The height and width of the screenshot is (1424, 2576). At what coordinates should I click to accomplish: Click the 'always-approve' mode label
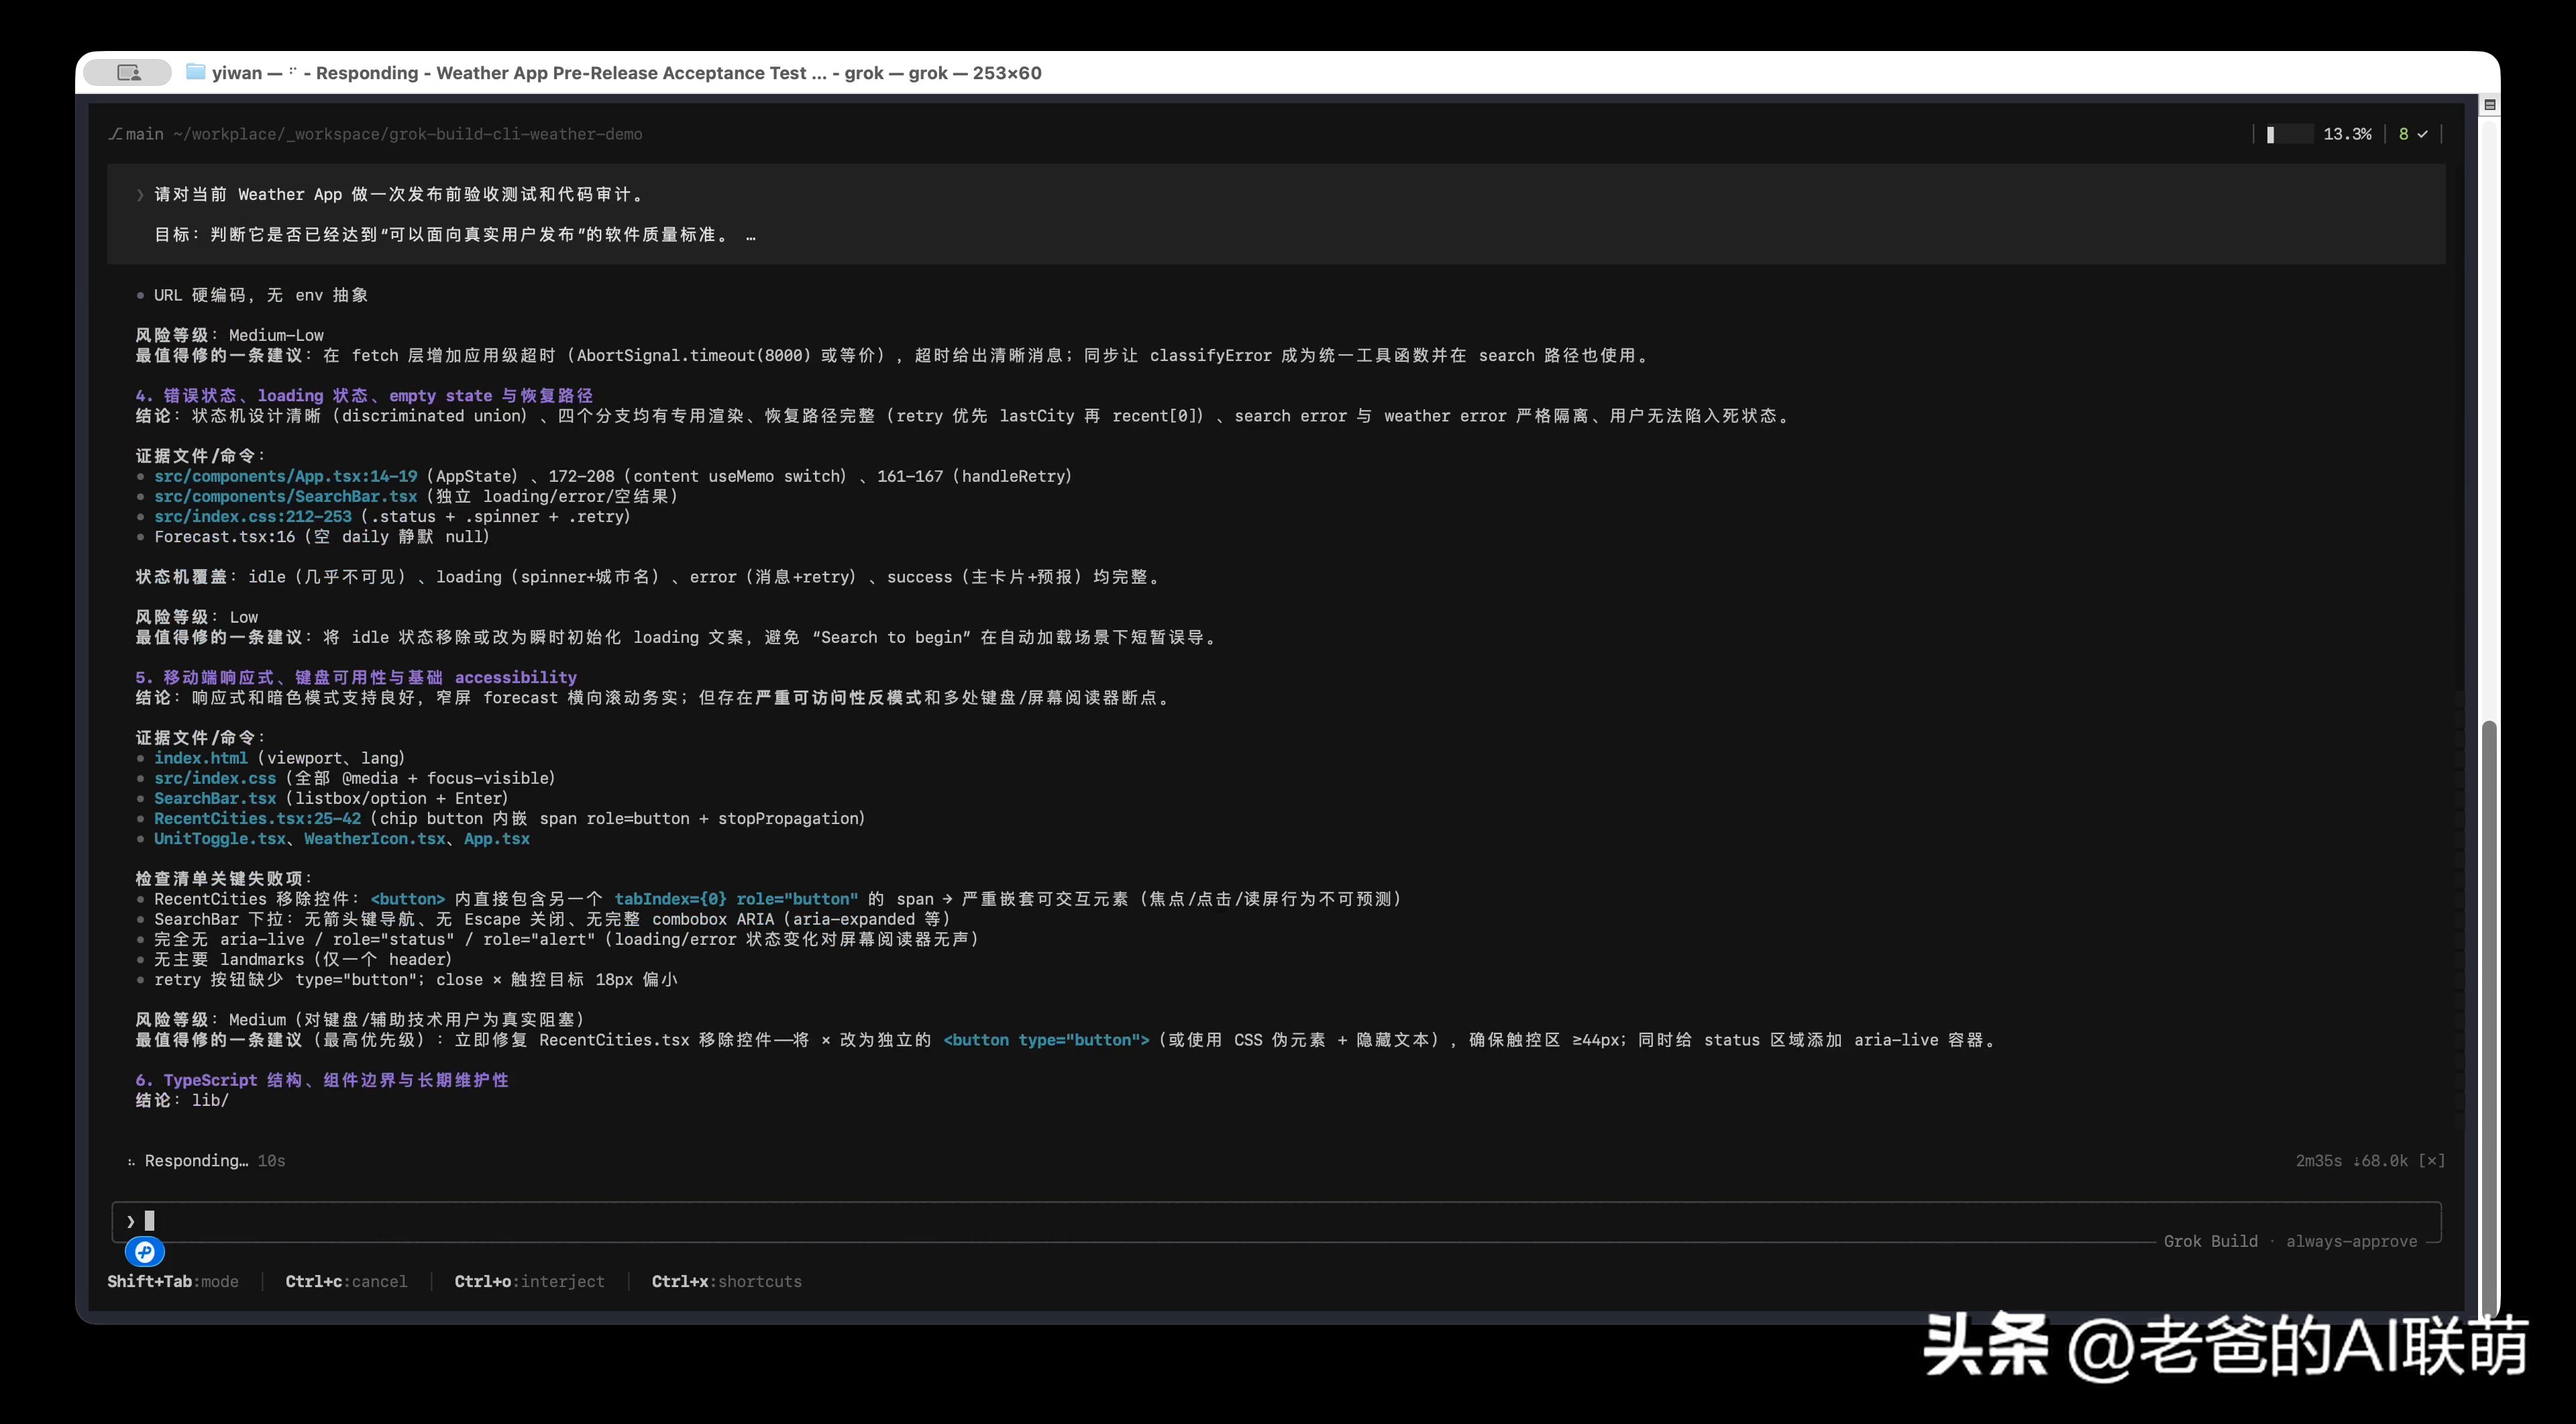click(x=2351, y=1241)
